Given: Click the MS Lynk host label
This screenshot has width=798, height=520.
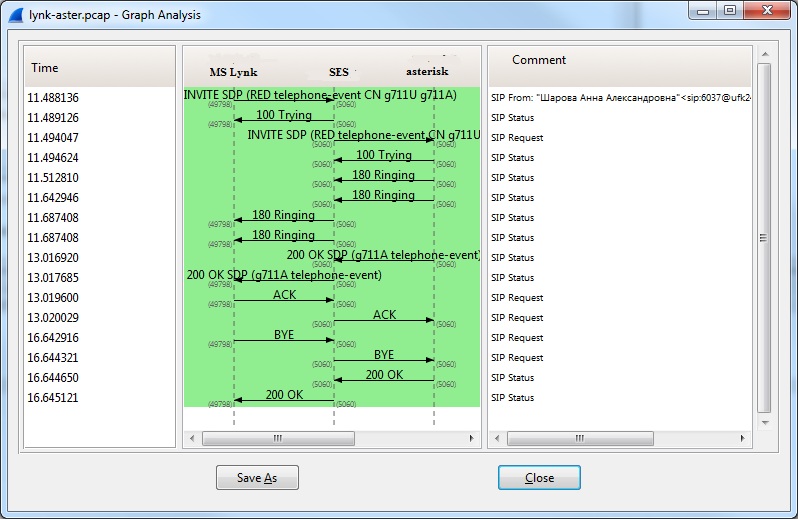Looking at the screenshot, I should pos(234,72).
